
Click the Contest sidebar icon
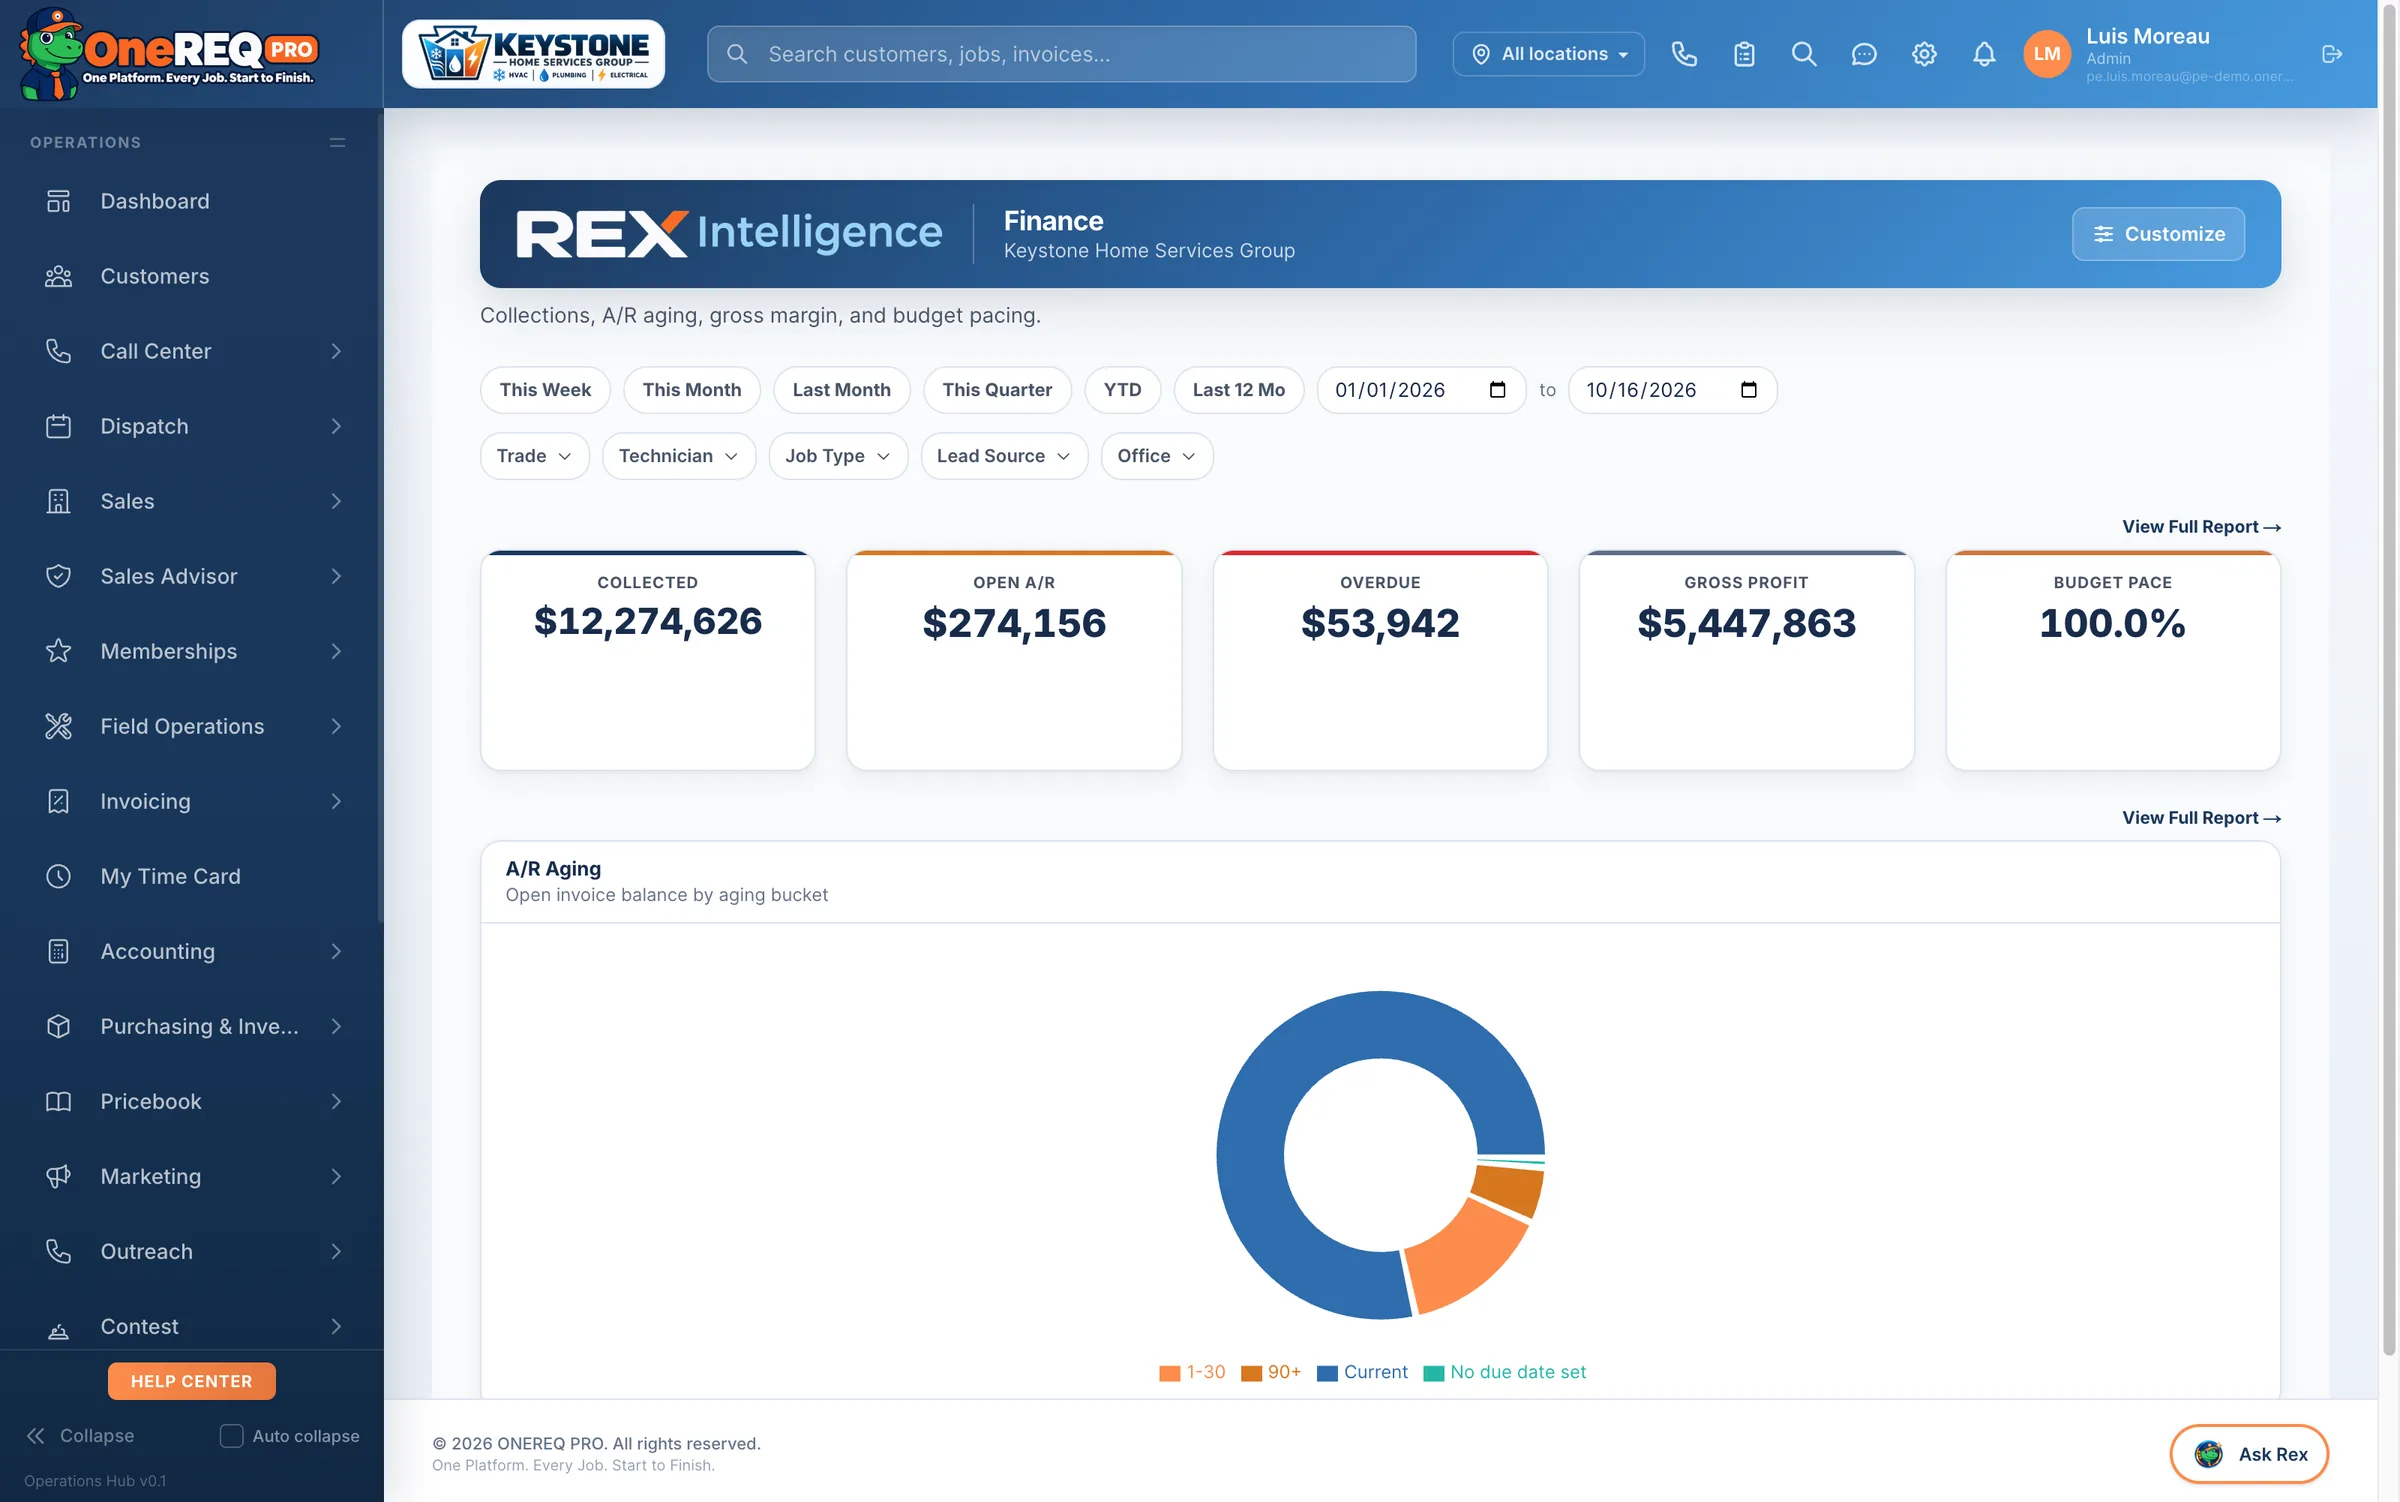pyautogui.click(x=59, y=1331)
